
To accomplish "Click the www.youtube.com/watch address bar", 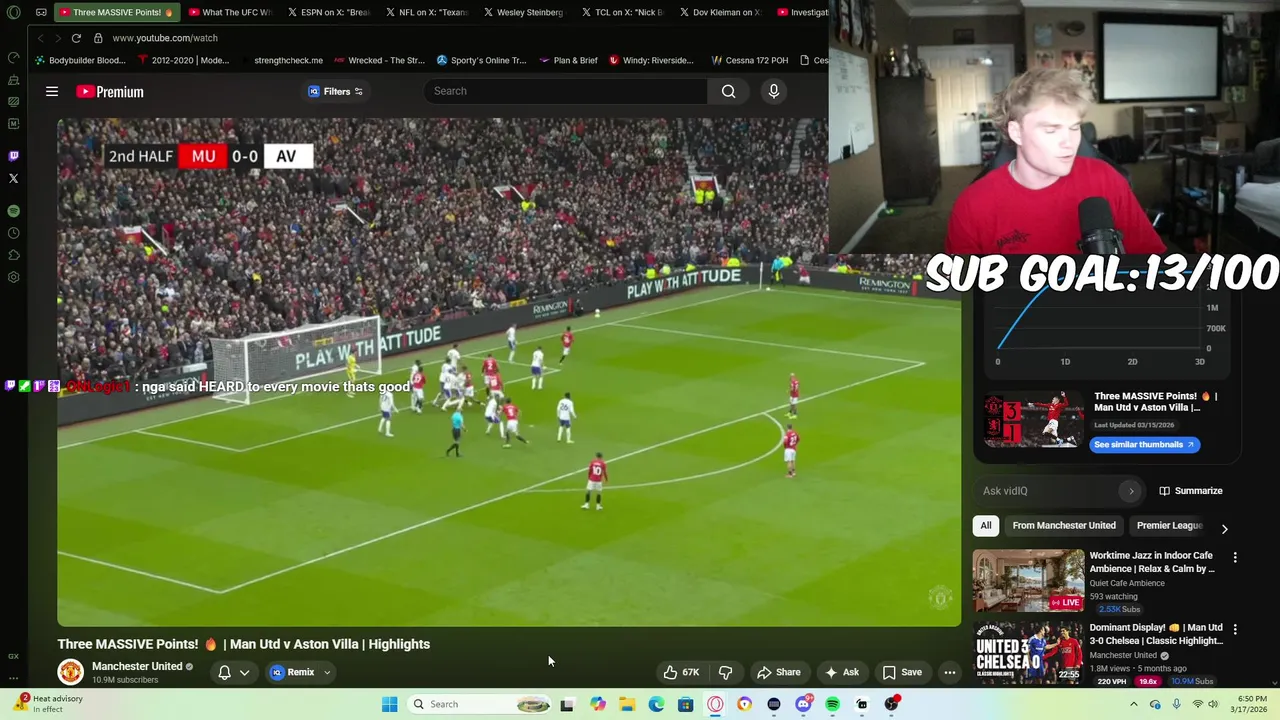I will point(165,38).
